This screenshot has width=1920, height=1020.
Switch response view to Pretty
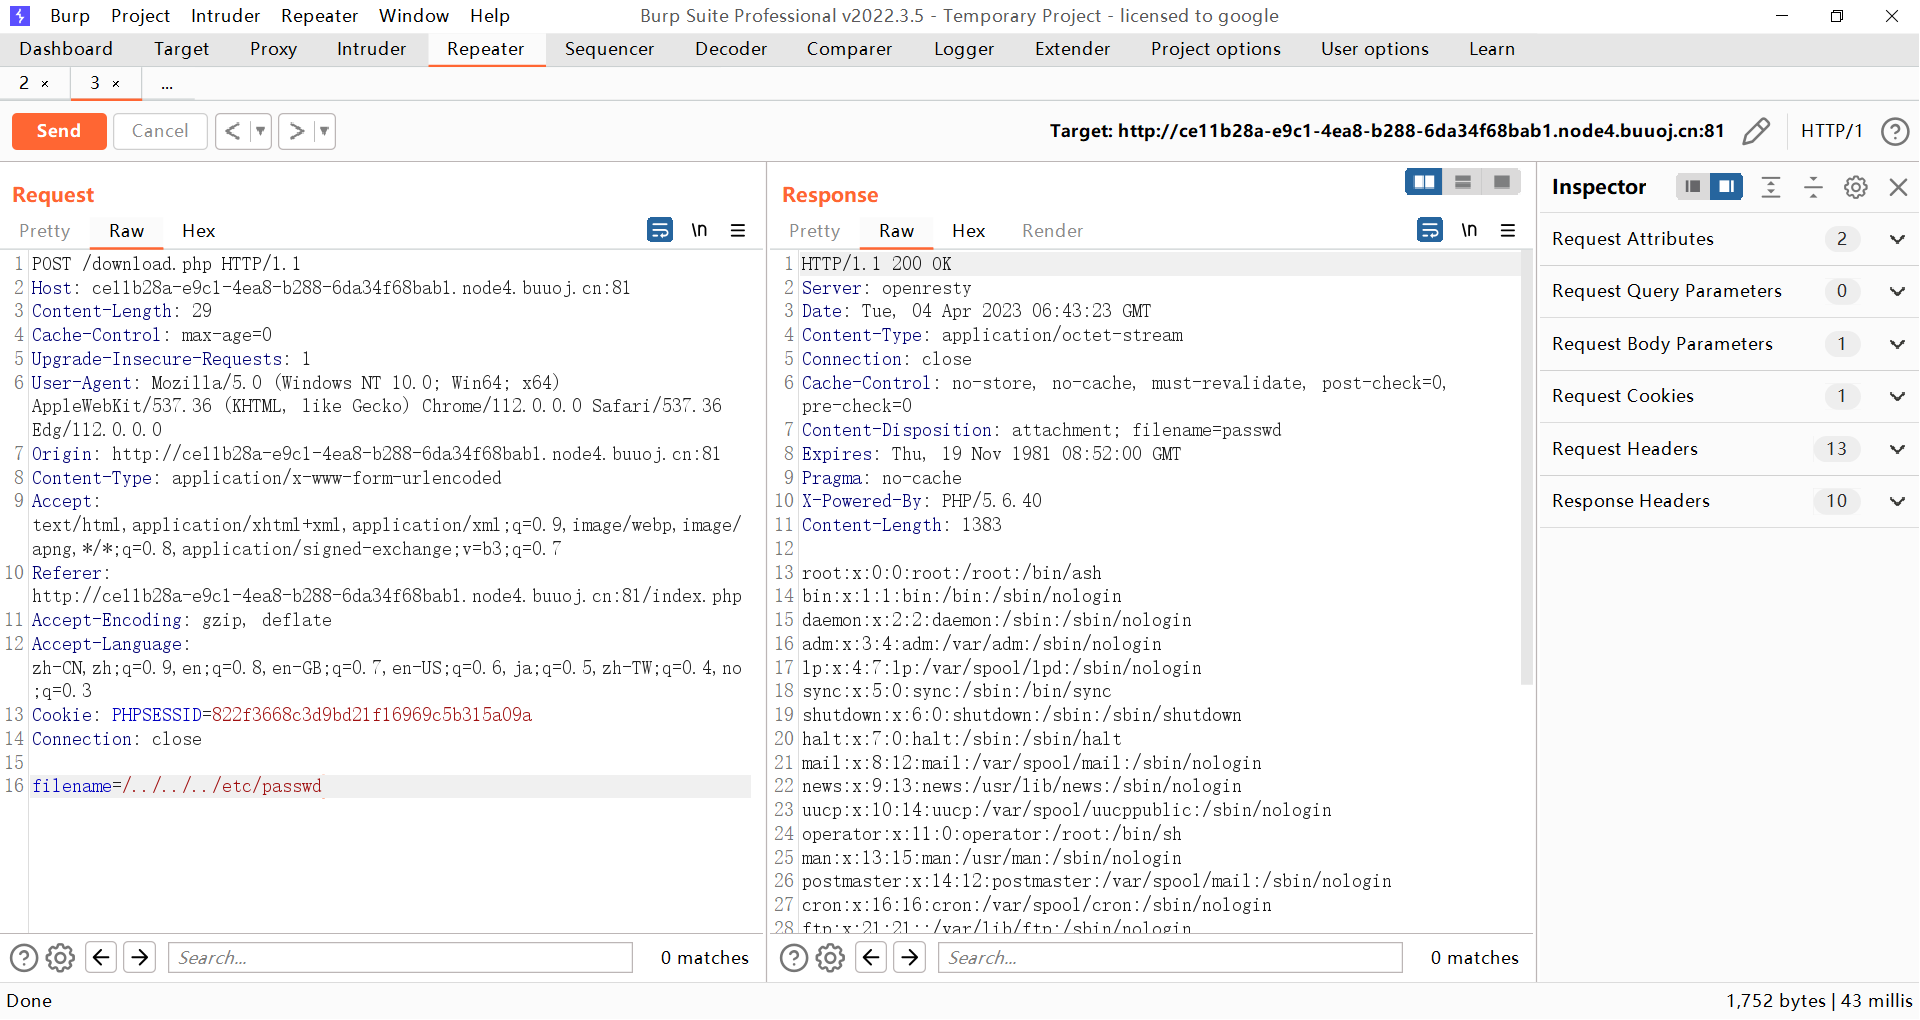click(815, 231)
